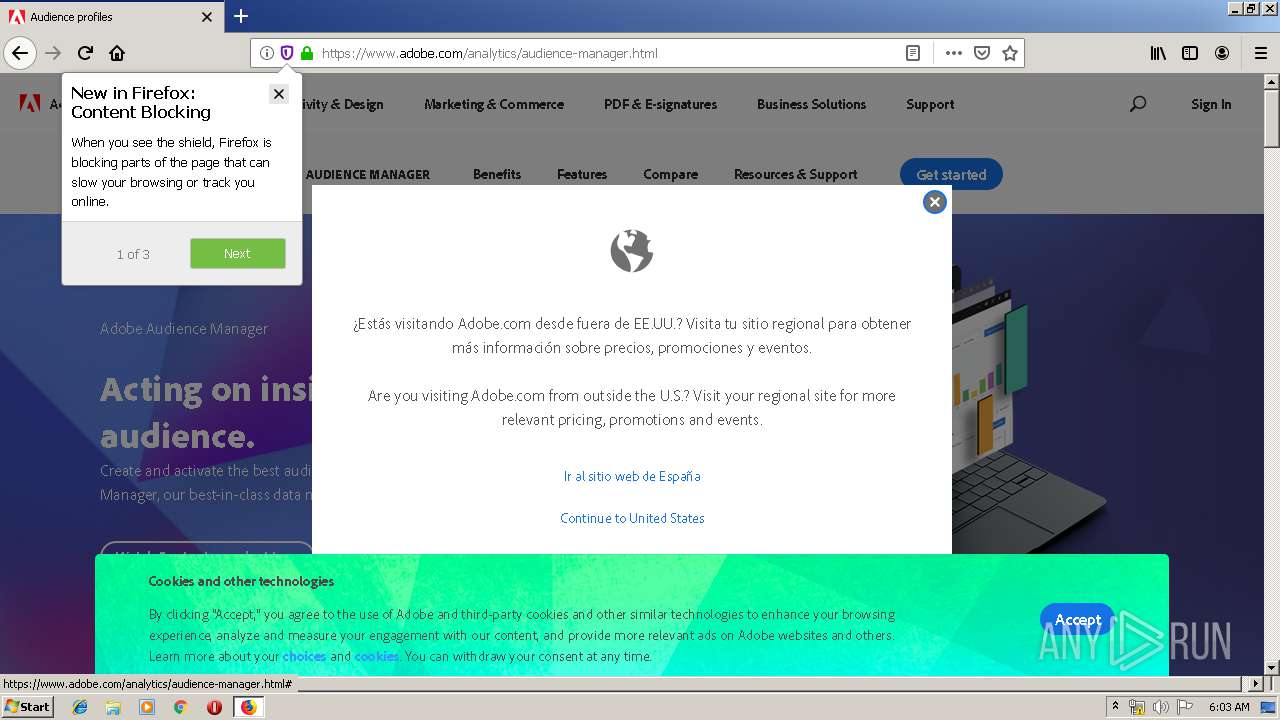The width and height of the screenshot is (1280, 720).
Task: Launch Internet Explorer from the taskbar
Action: coord(80,707)
